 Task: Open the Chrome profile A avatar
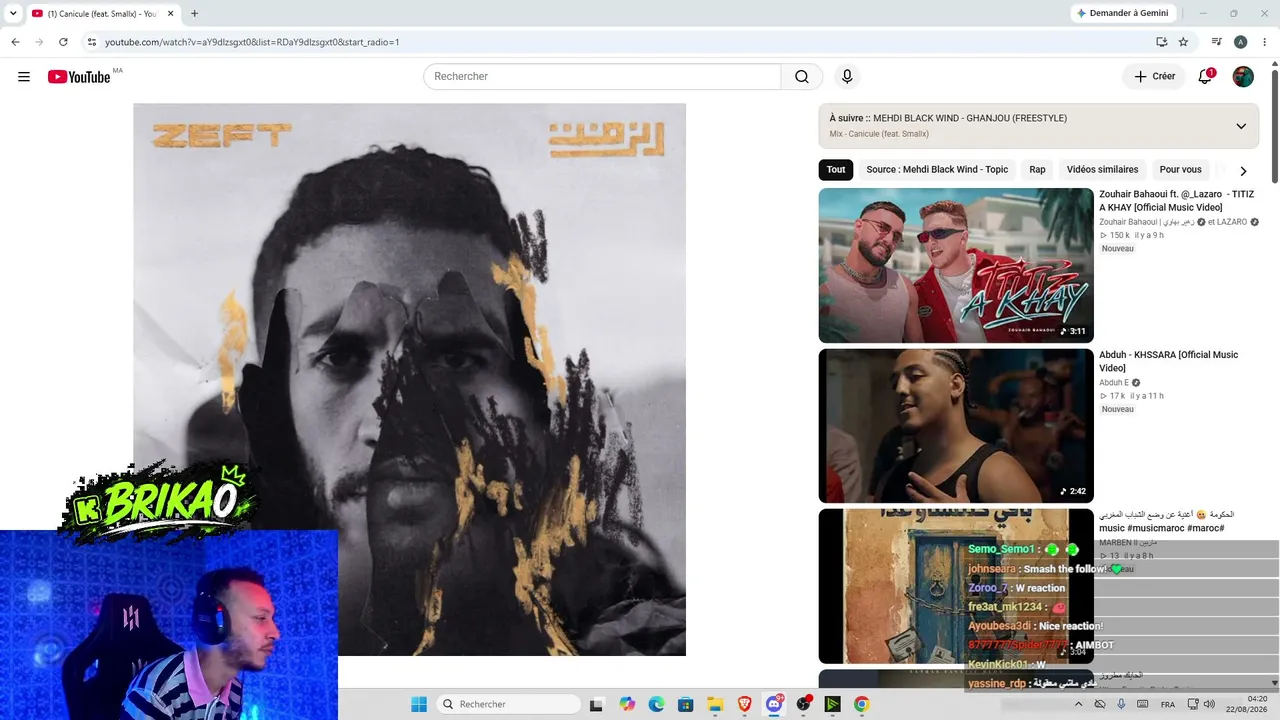1240,42
